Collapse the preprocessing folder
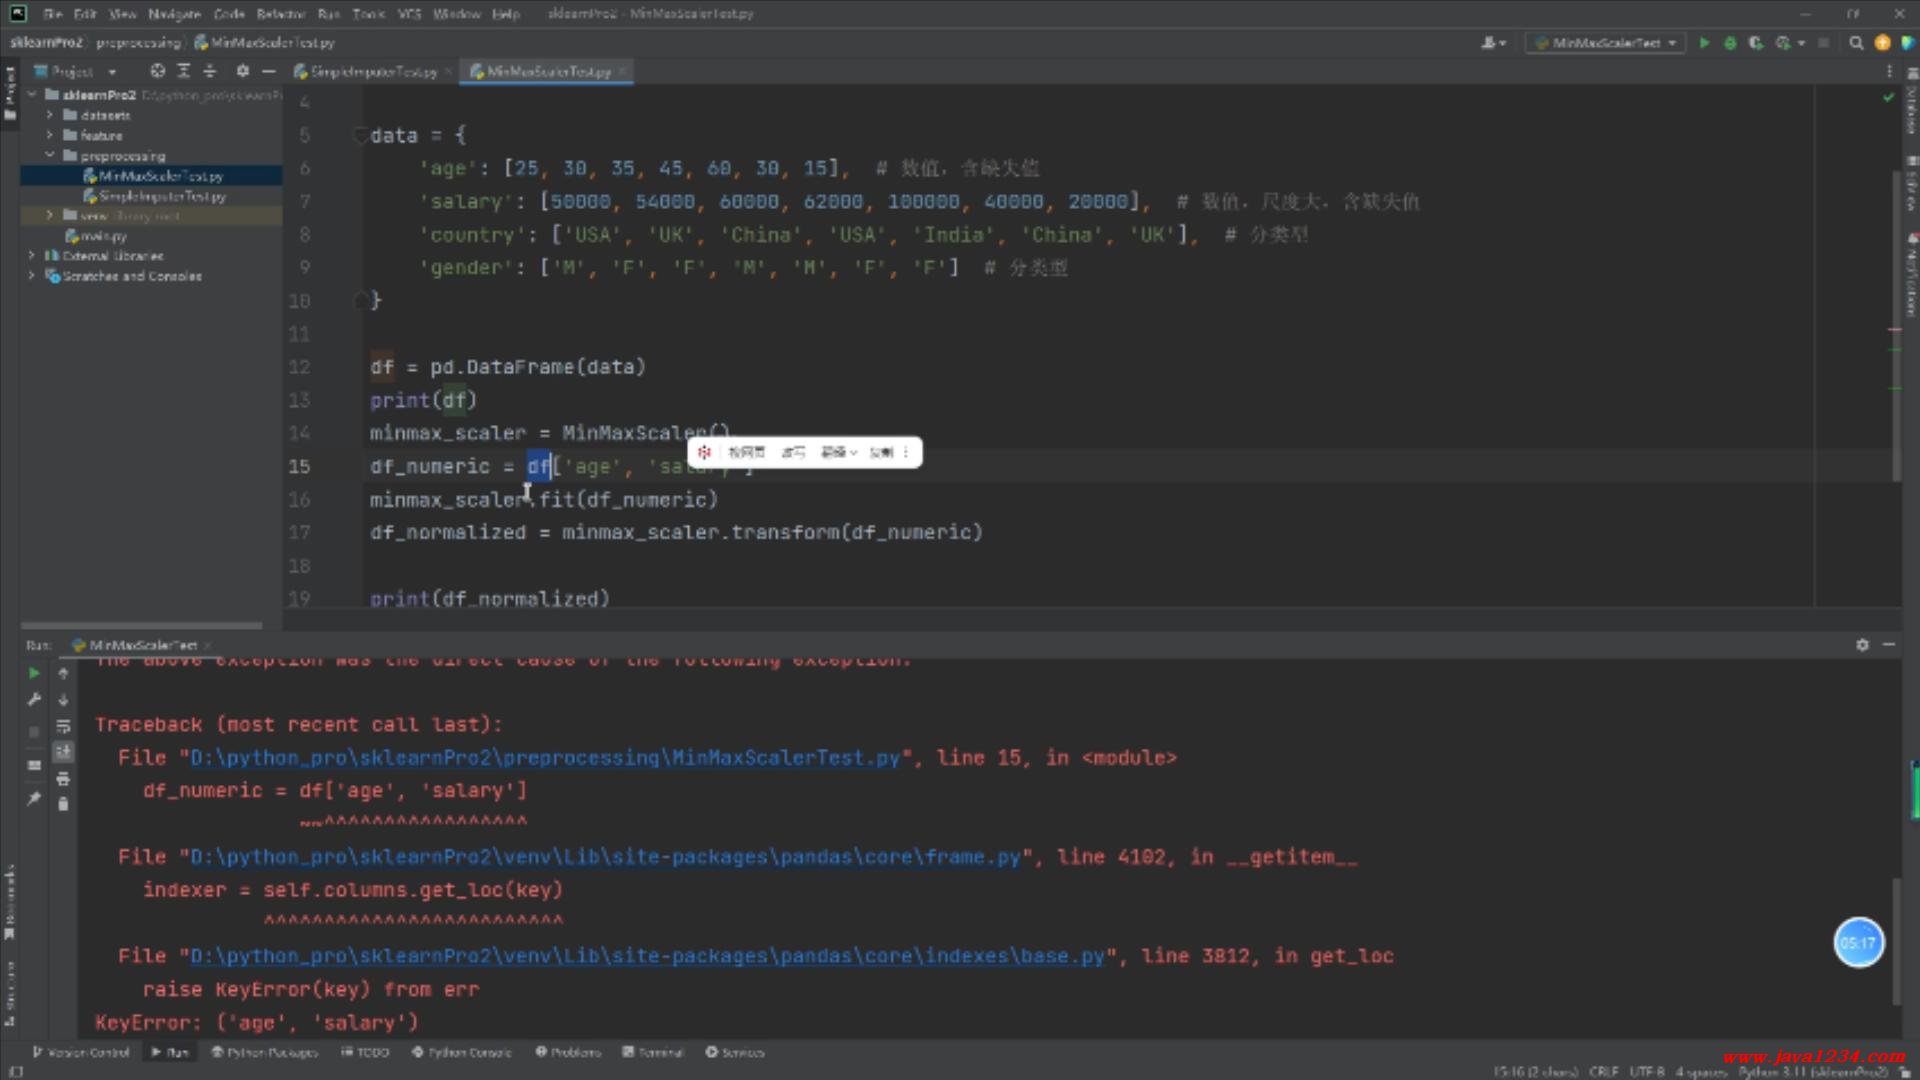Screen dimensions: 1920x1080 tap(50, 155)
